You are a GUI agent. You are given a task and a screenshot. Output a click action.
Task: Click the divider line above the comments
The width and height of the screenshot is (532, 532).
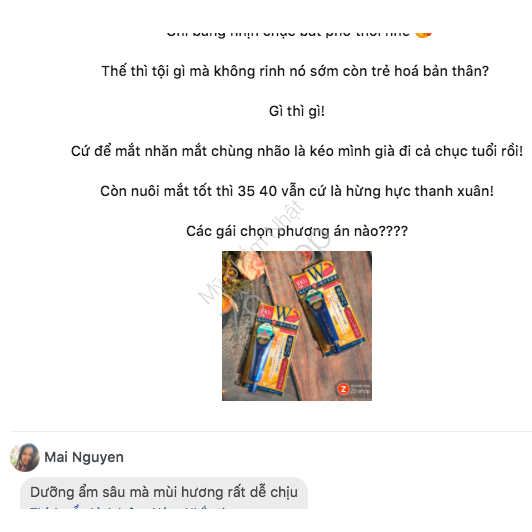coord(271,431)
